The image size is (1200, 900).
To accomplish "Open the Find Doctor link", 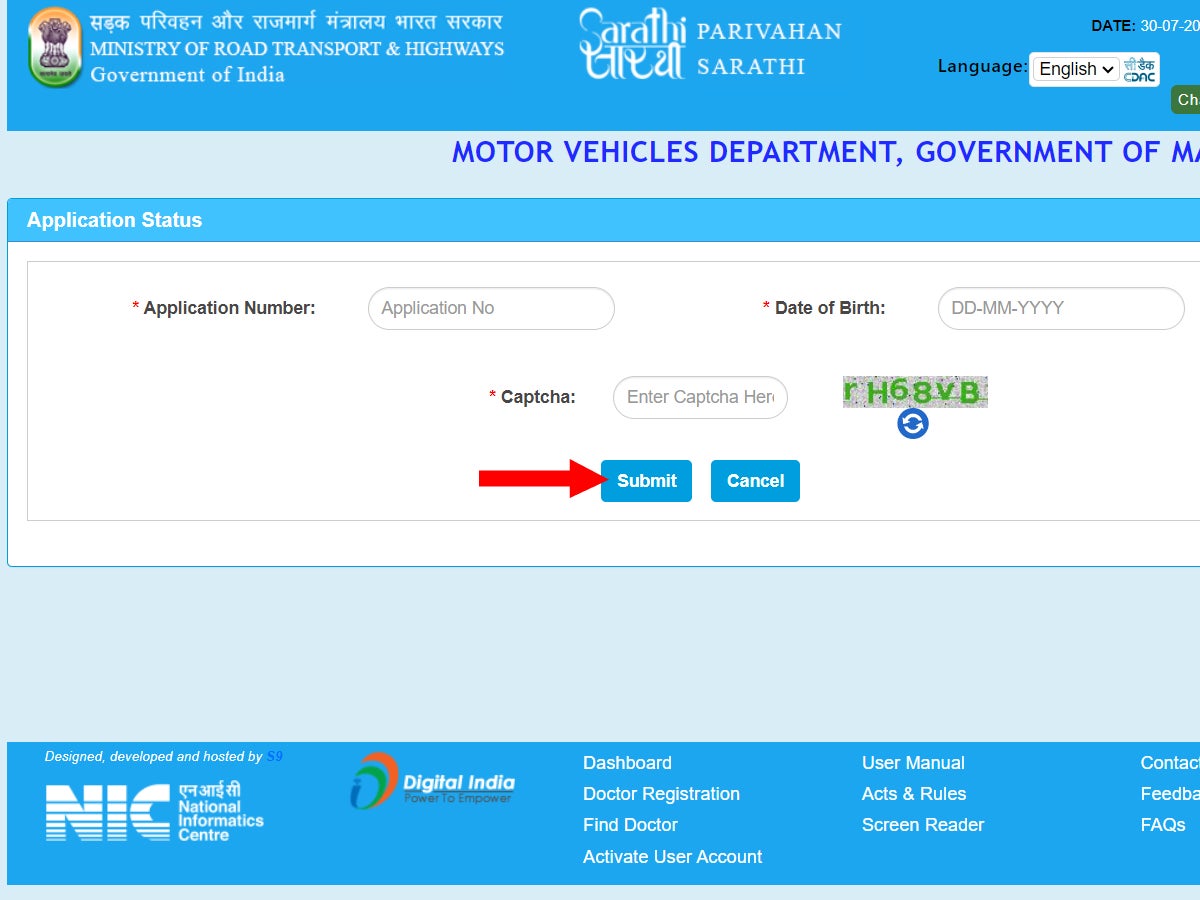I will coord(630,825).
